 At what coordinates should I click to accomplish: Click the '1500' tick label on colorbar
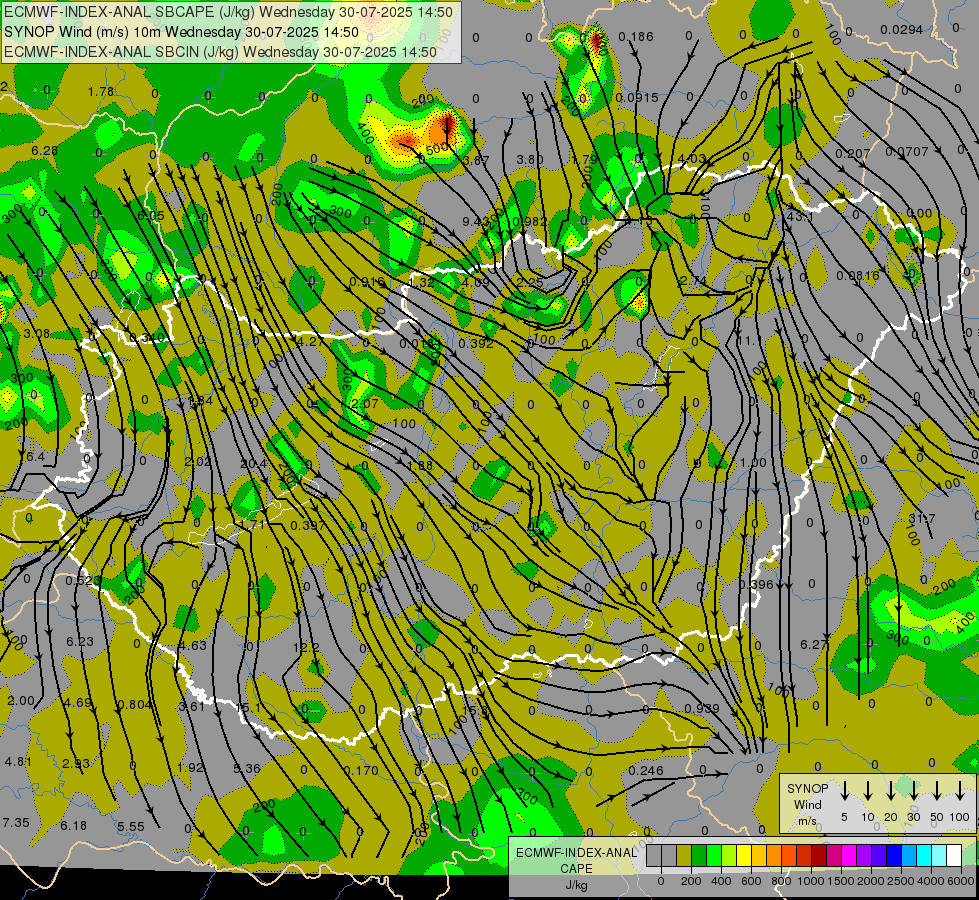tap(841, 881)
